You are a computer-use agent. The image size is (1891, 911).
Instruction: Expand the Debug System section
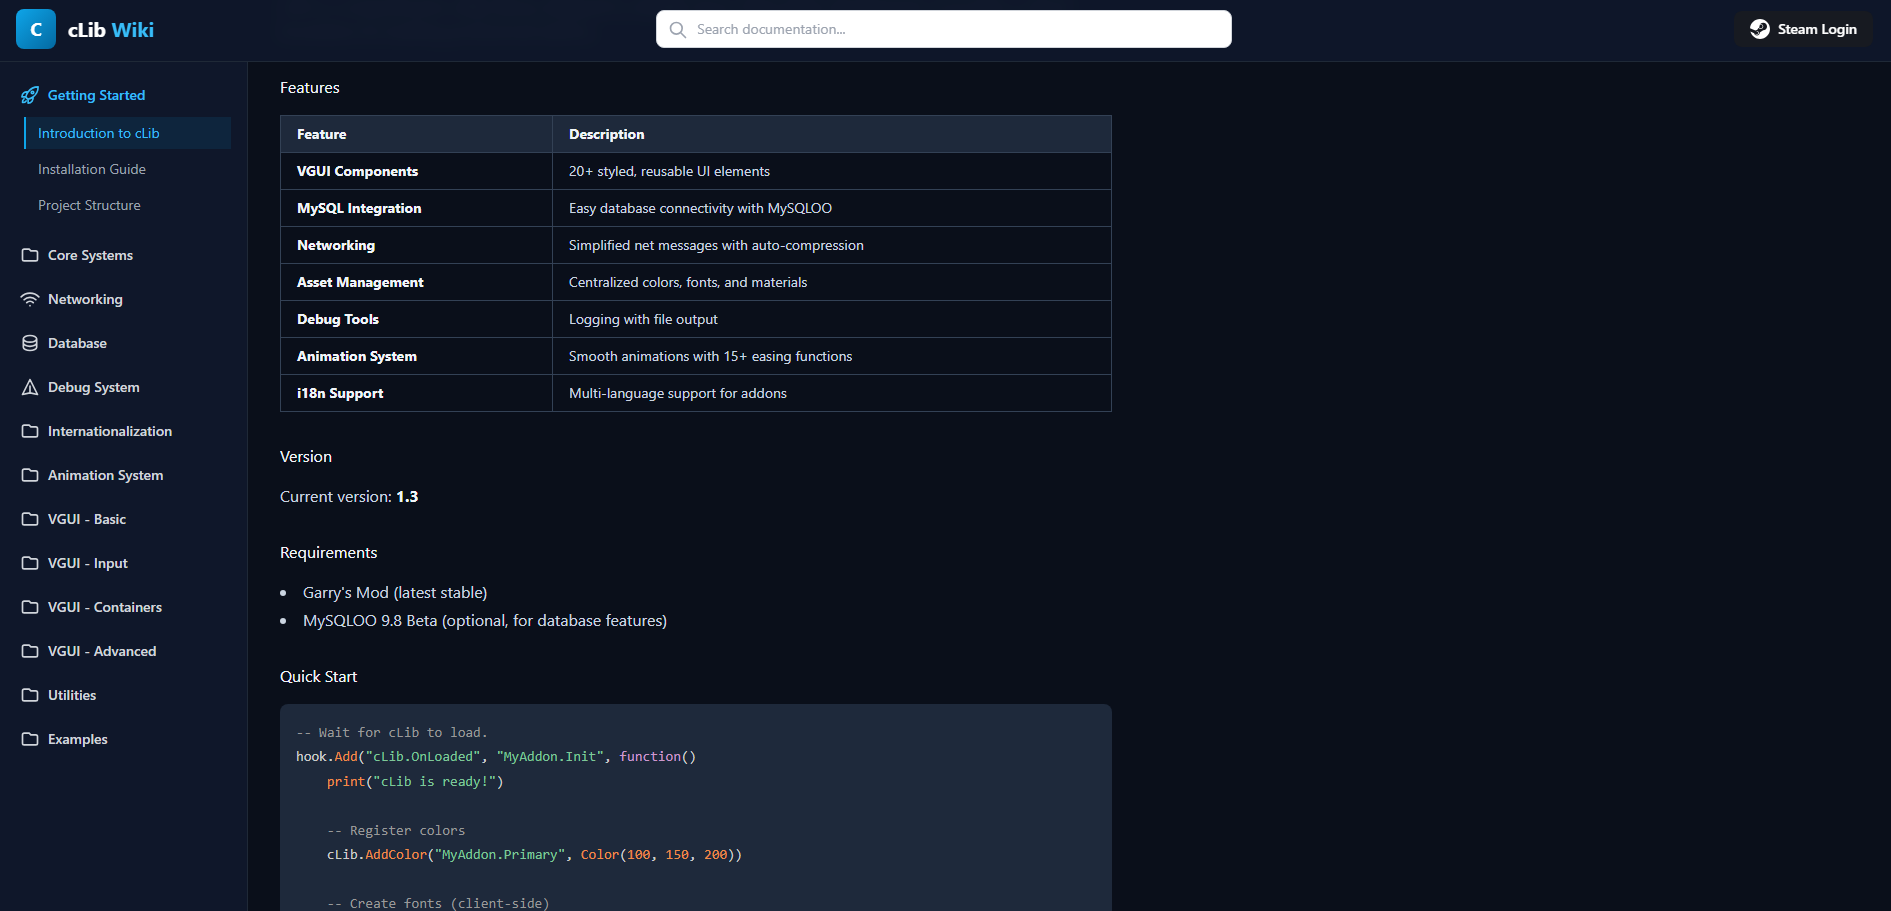(x=123, y=387)
